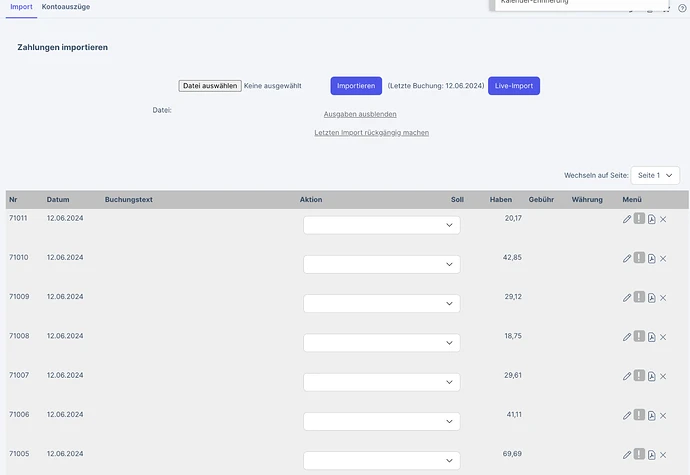Open Aktion dropdown for booking 71006
The height and width of the screenshot is (475, 690).
pyautogui.click(x=382, y=421)
